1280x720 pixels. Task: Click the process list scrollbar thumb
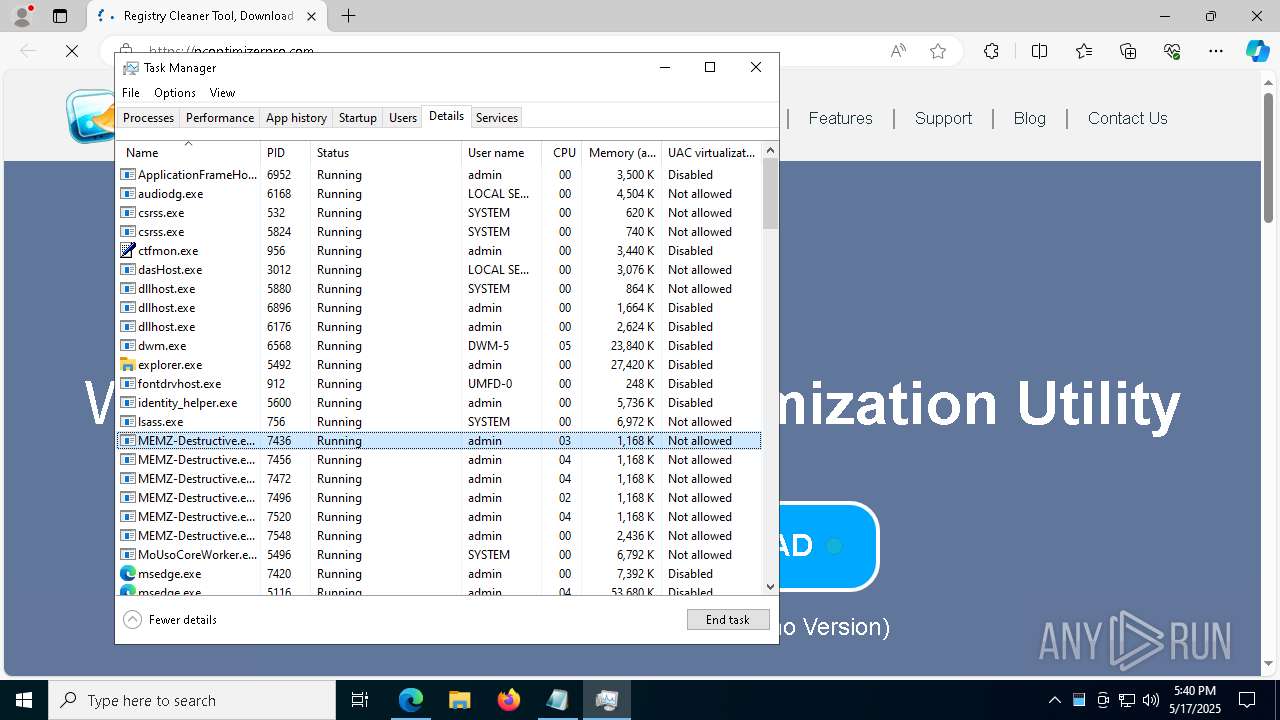pyautogui.click(x=770, y=193)
